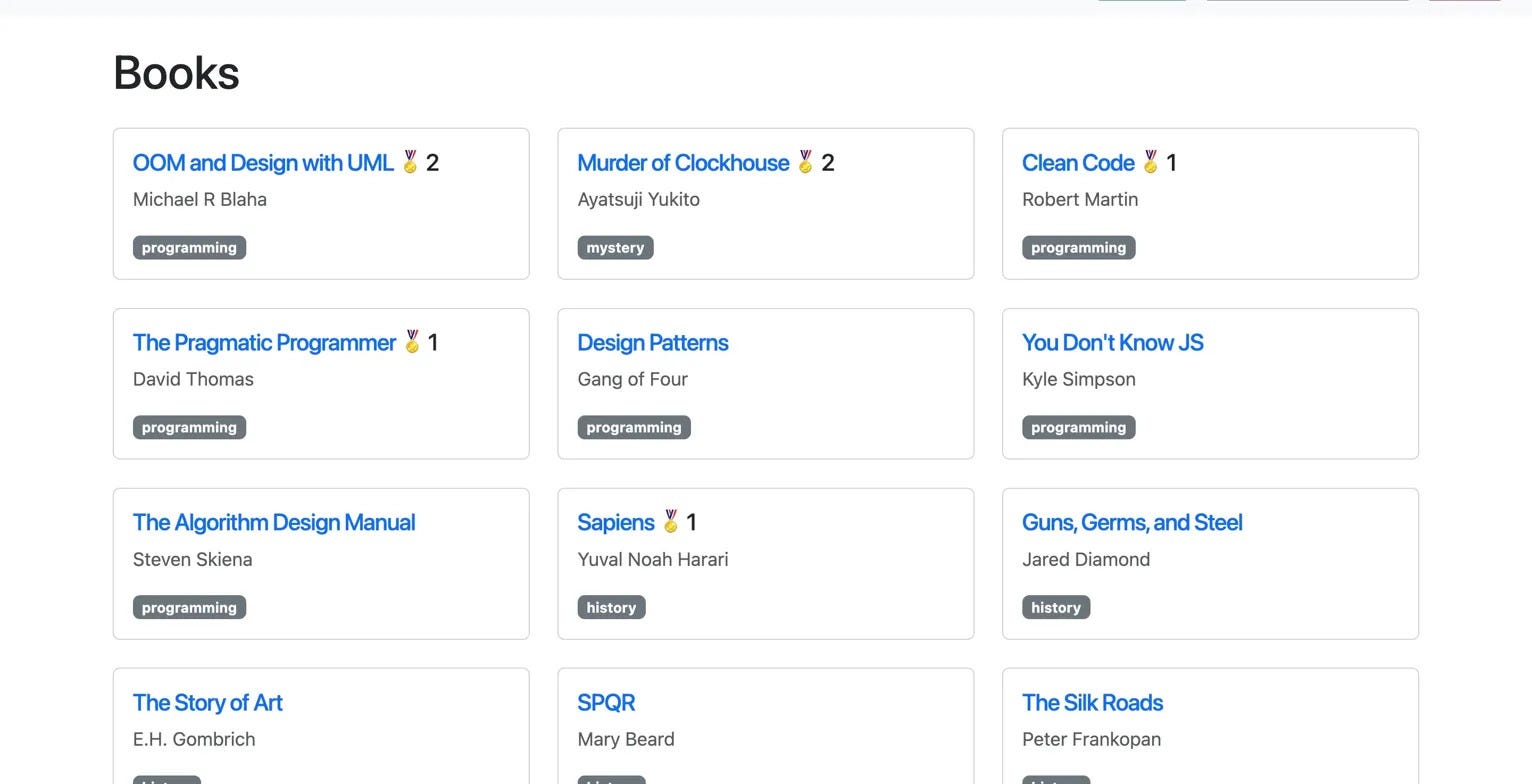1532x784 pixels.
Task: Click author name David Thomas
Action: point(193,379)
